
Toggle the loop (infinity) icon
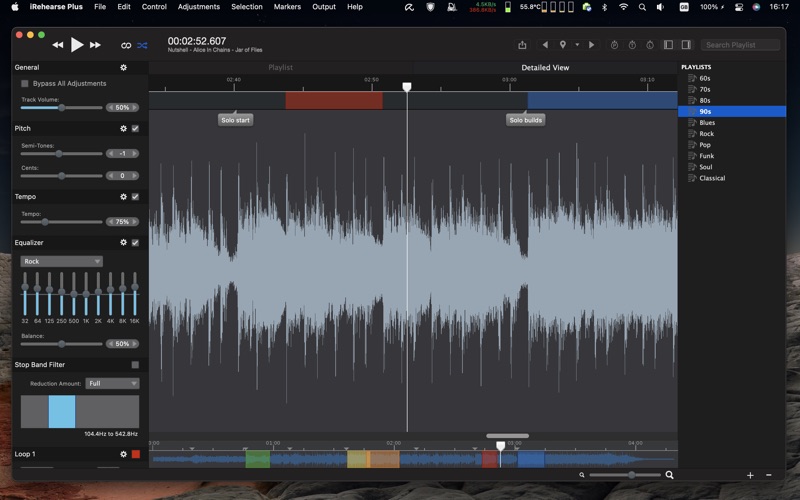(x=126, y=45)
